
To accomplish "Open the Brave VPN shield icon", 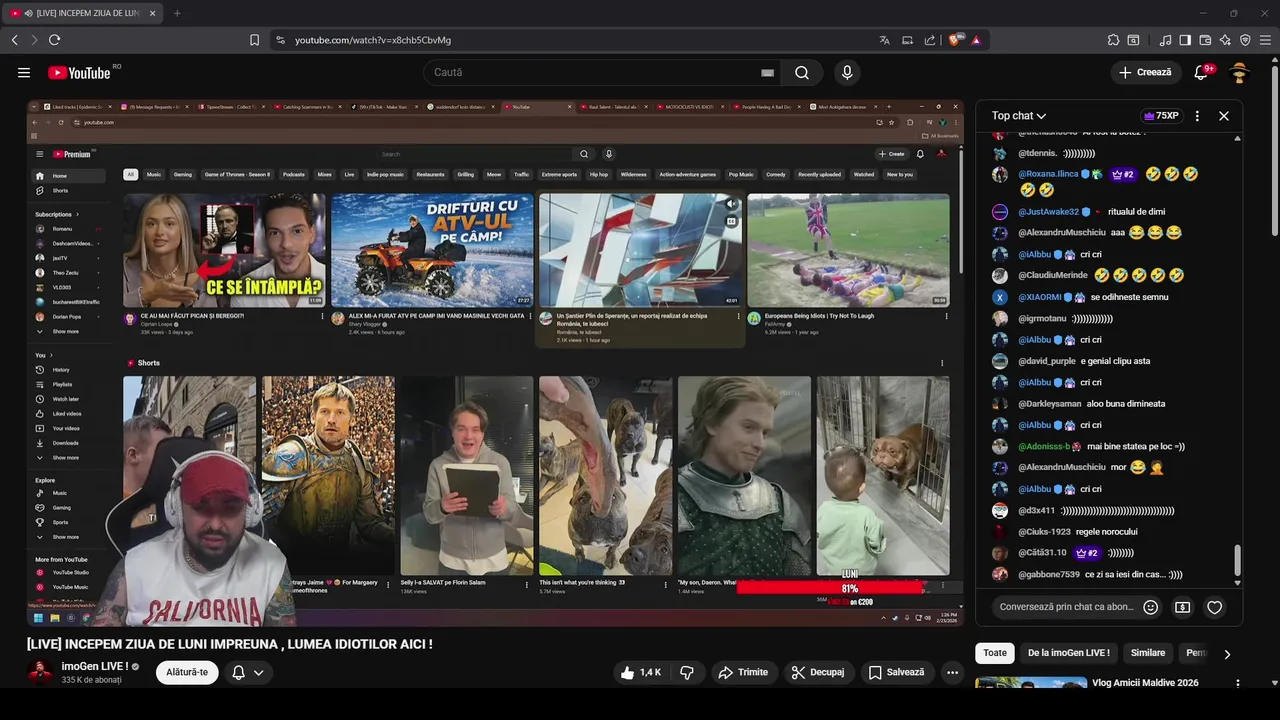I will click(x=1245, y=40).
